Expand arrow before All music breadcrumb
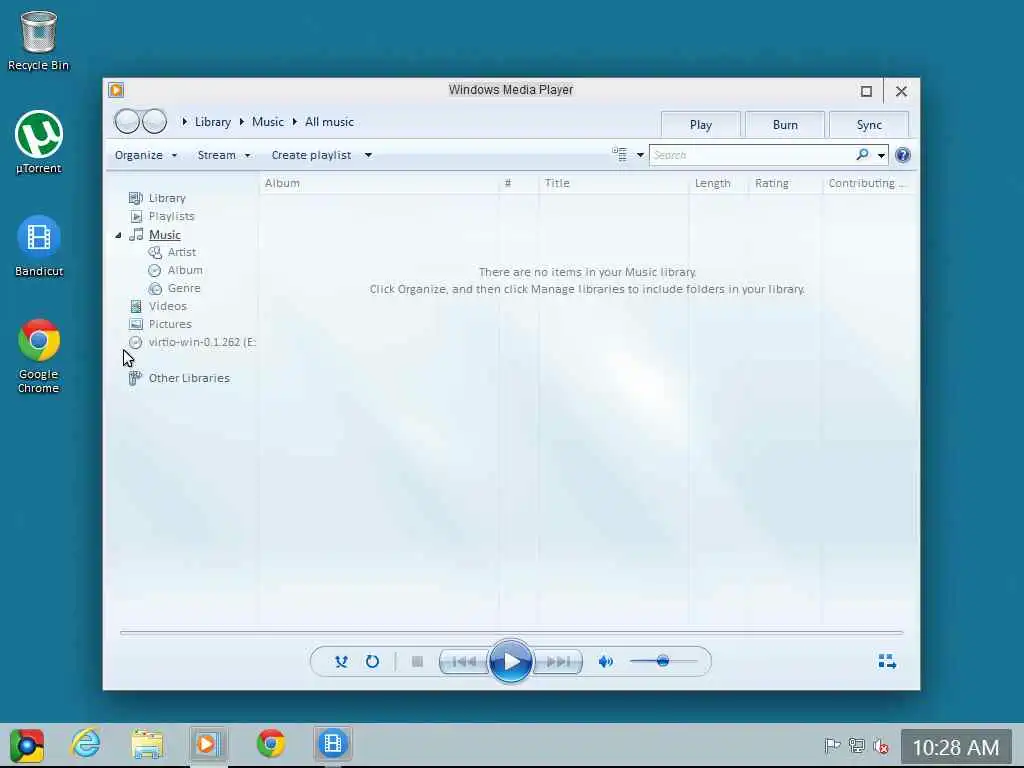1024x768 pixels. tap(295, 121)
